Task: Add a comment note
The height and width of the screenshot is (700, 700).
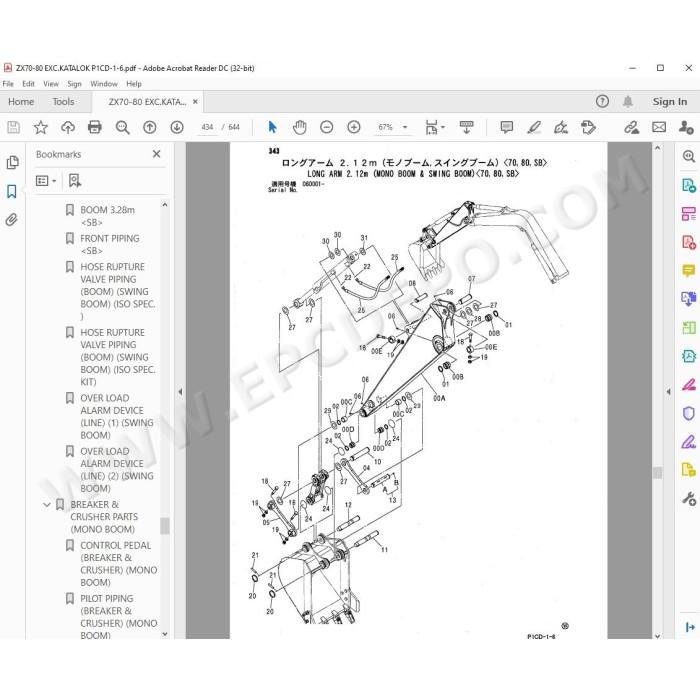Action: pos(507,127)
